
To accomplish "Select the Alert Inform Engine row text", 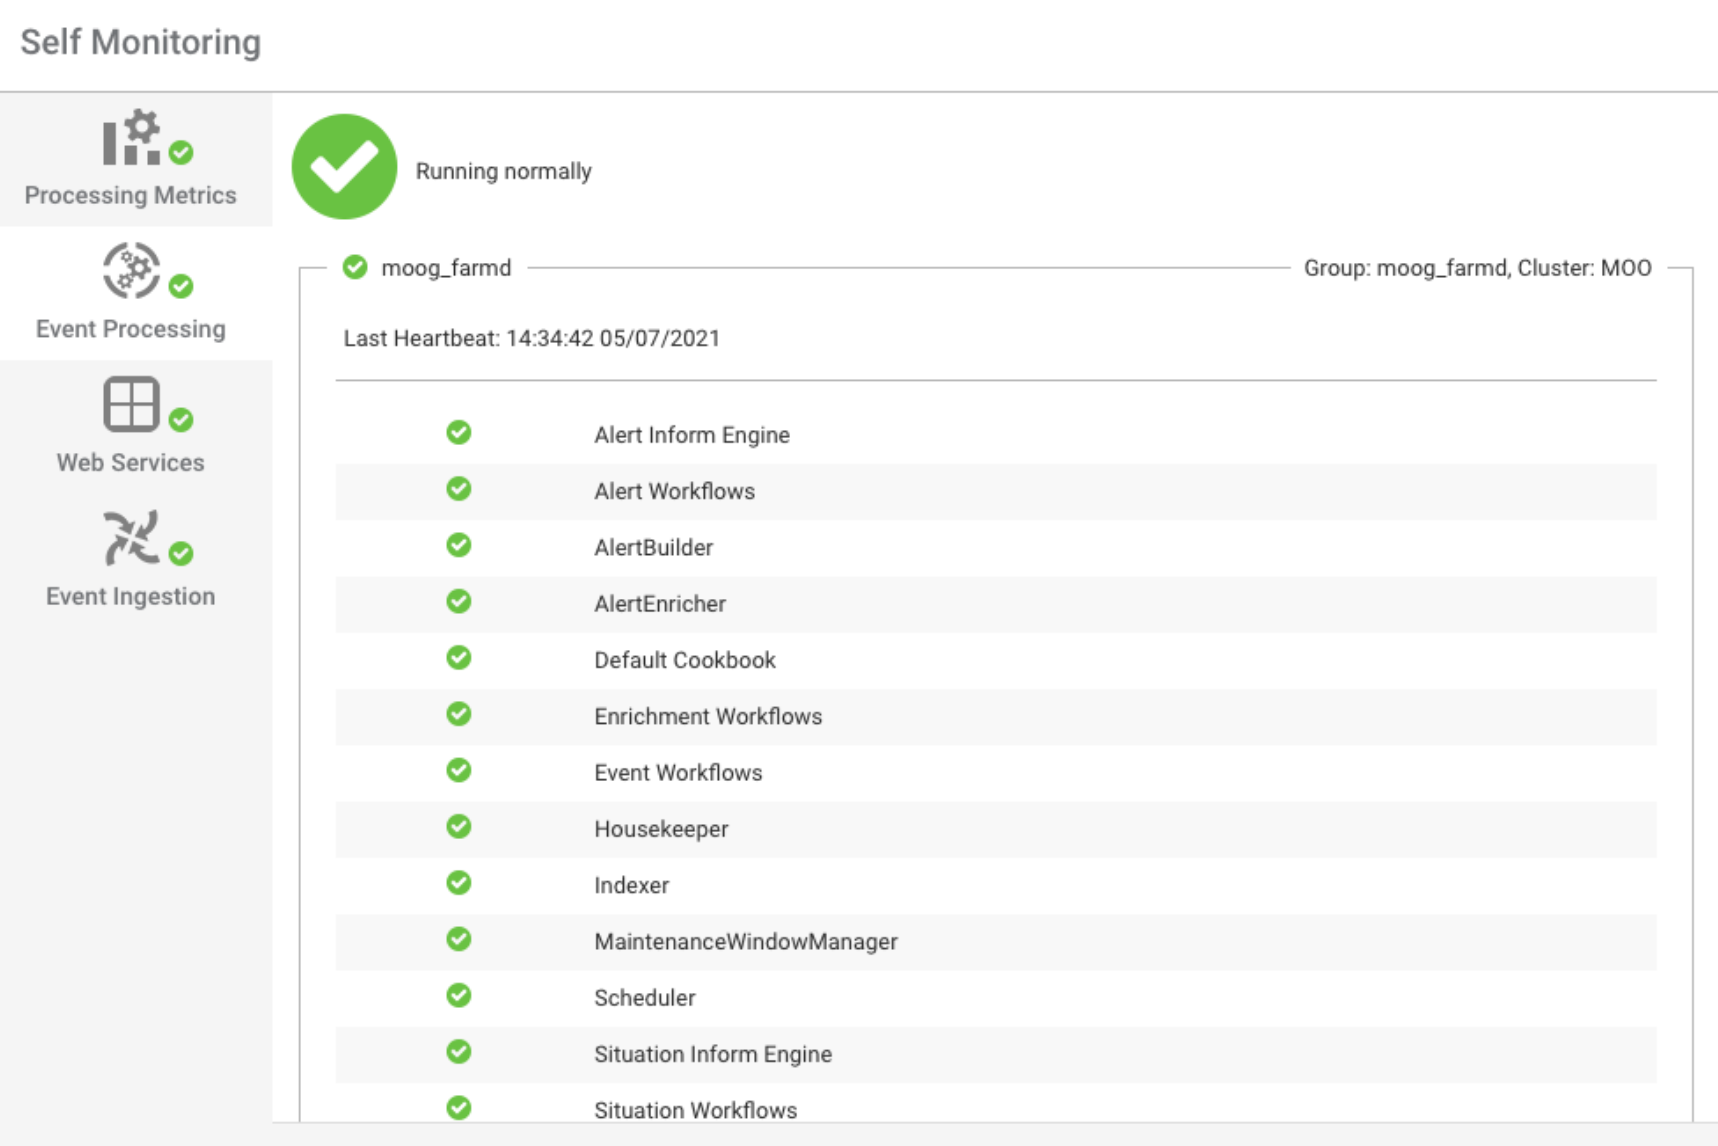I will pos(692,435).
